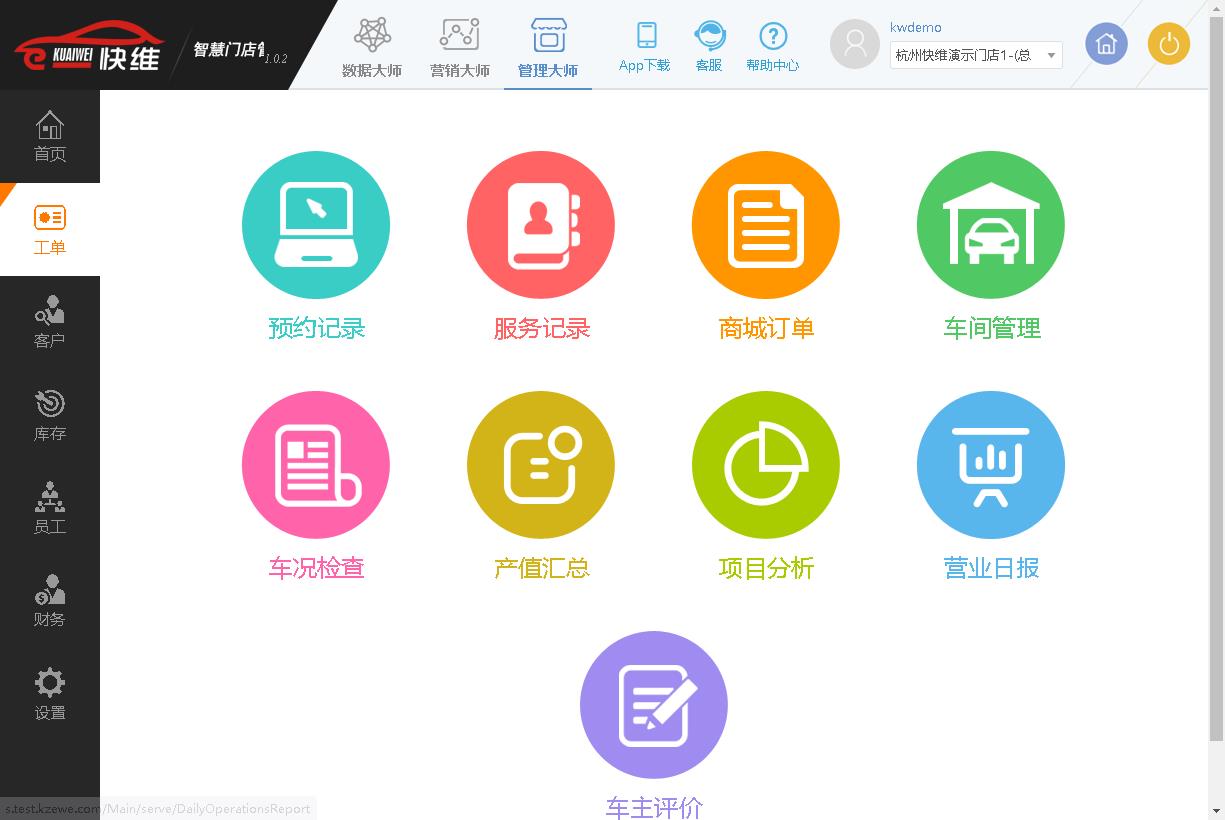
Task: Open 员工 in the sidebar
Action: (x=50, y=508)
